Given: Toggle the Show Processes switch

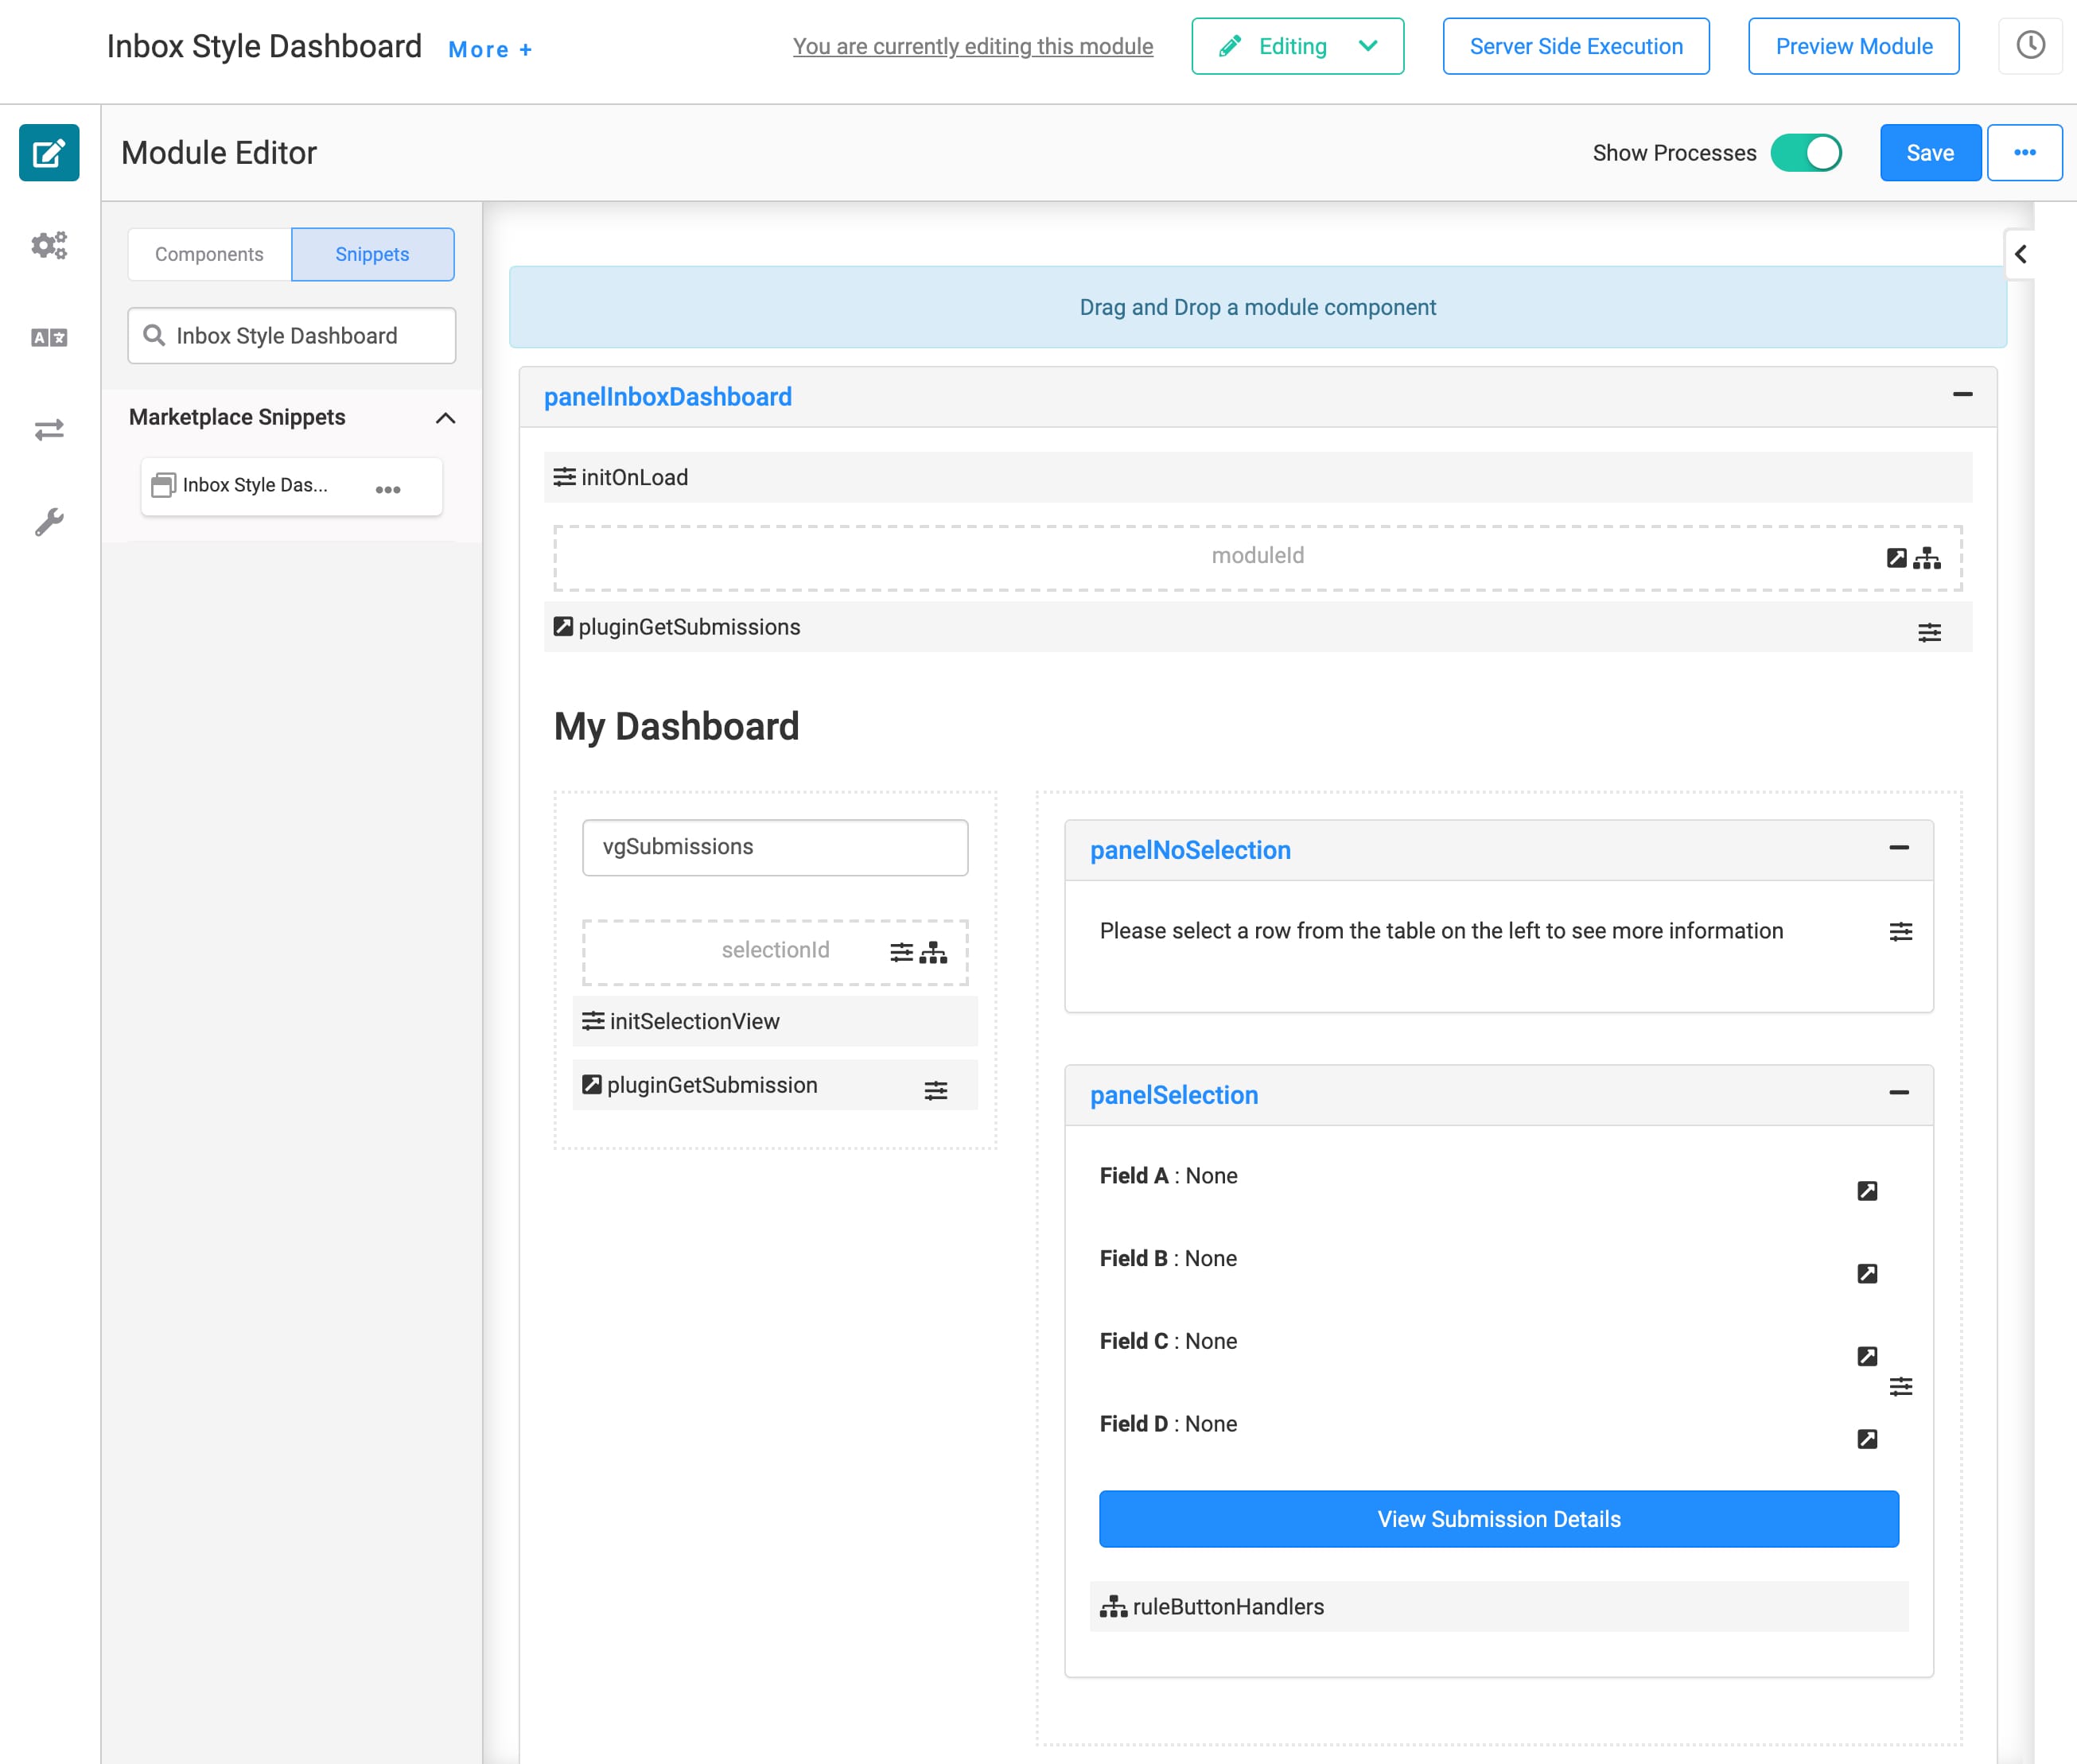Looking at the screenshot, I should point(1805,153).
